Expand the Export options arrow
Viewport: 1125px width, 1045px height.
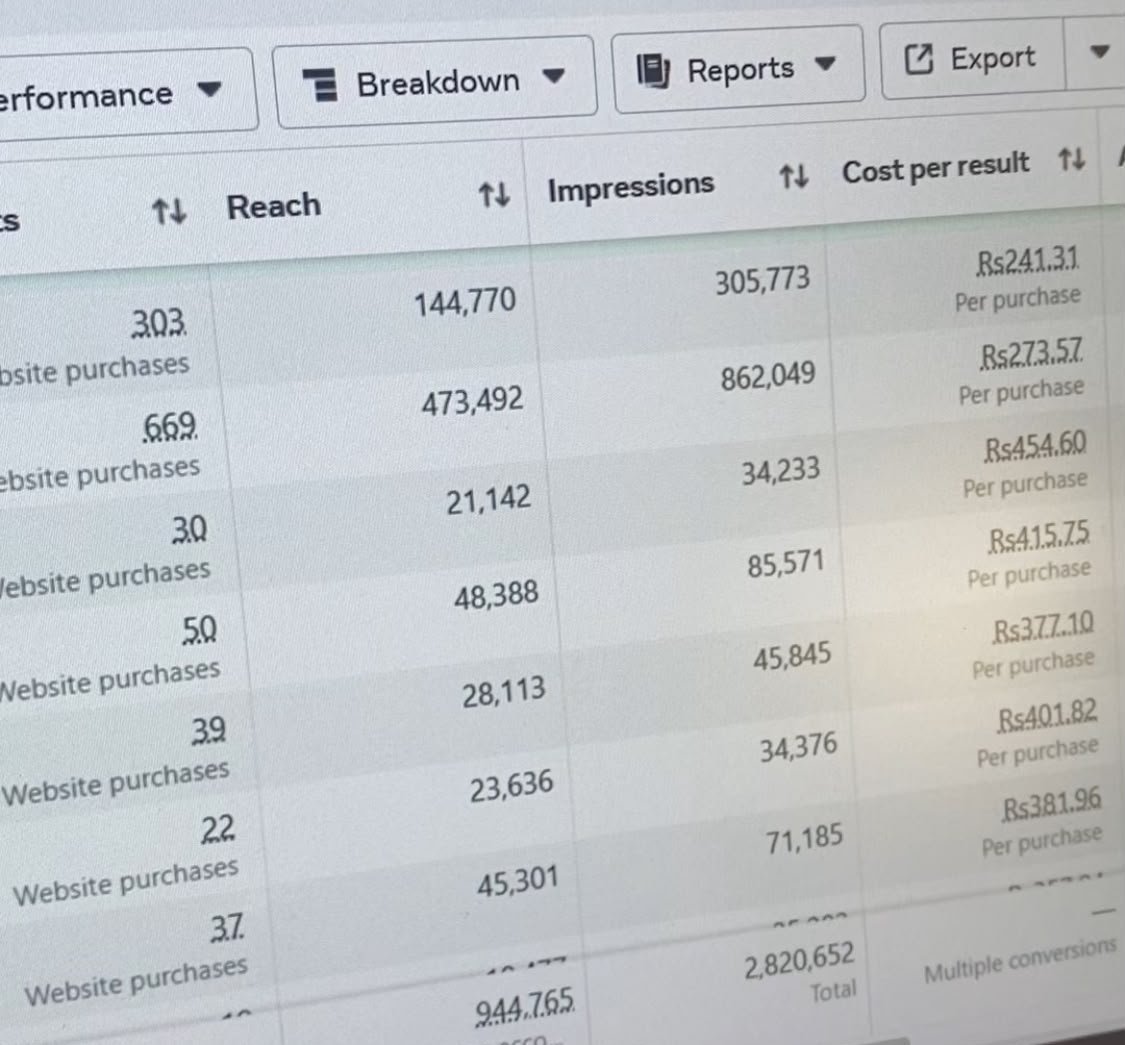pos(1098,52)
